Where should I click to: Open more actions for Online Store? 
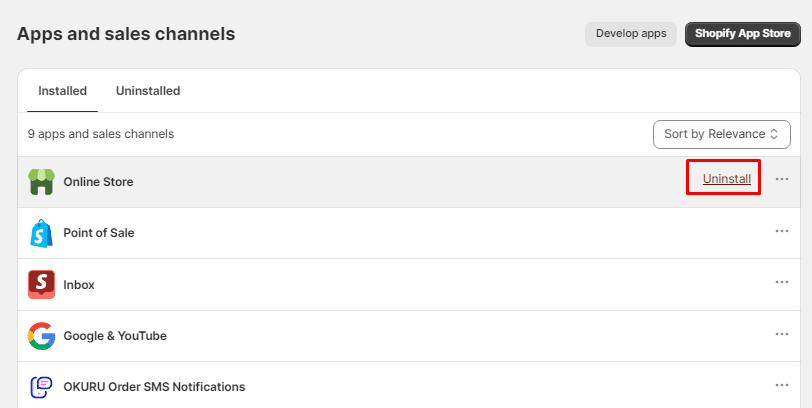(x=782, y=179)
